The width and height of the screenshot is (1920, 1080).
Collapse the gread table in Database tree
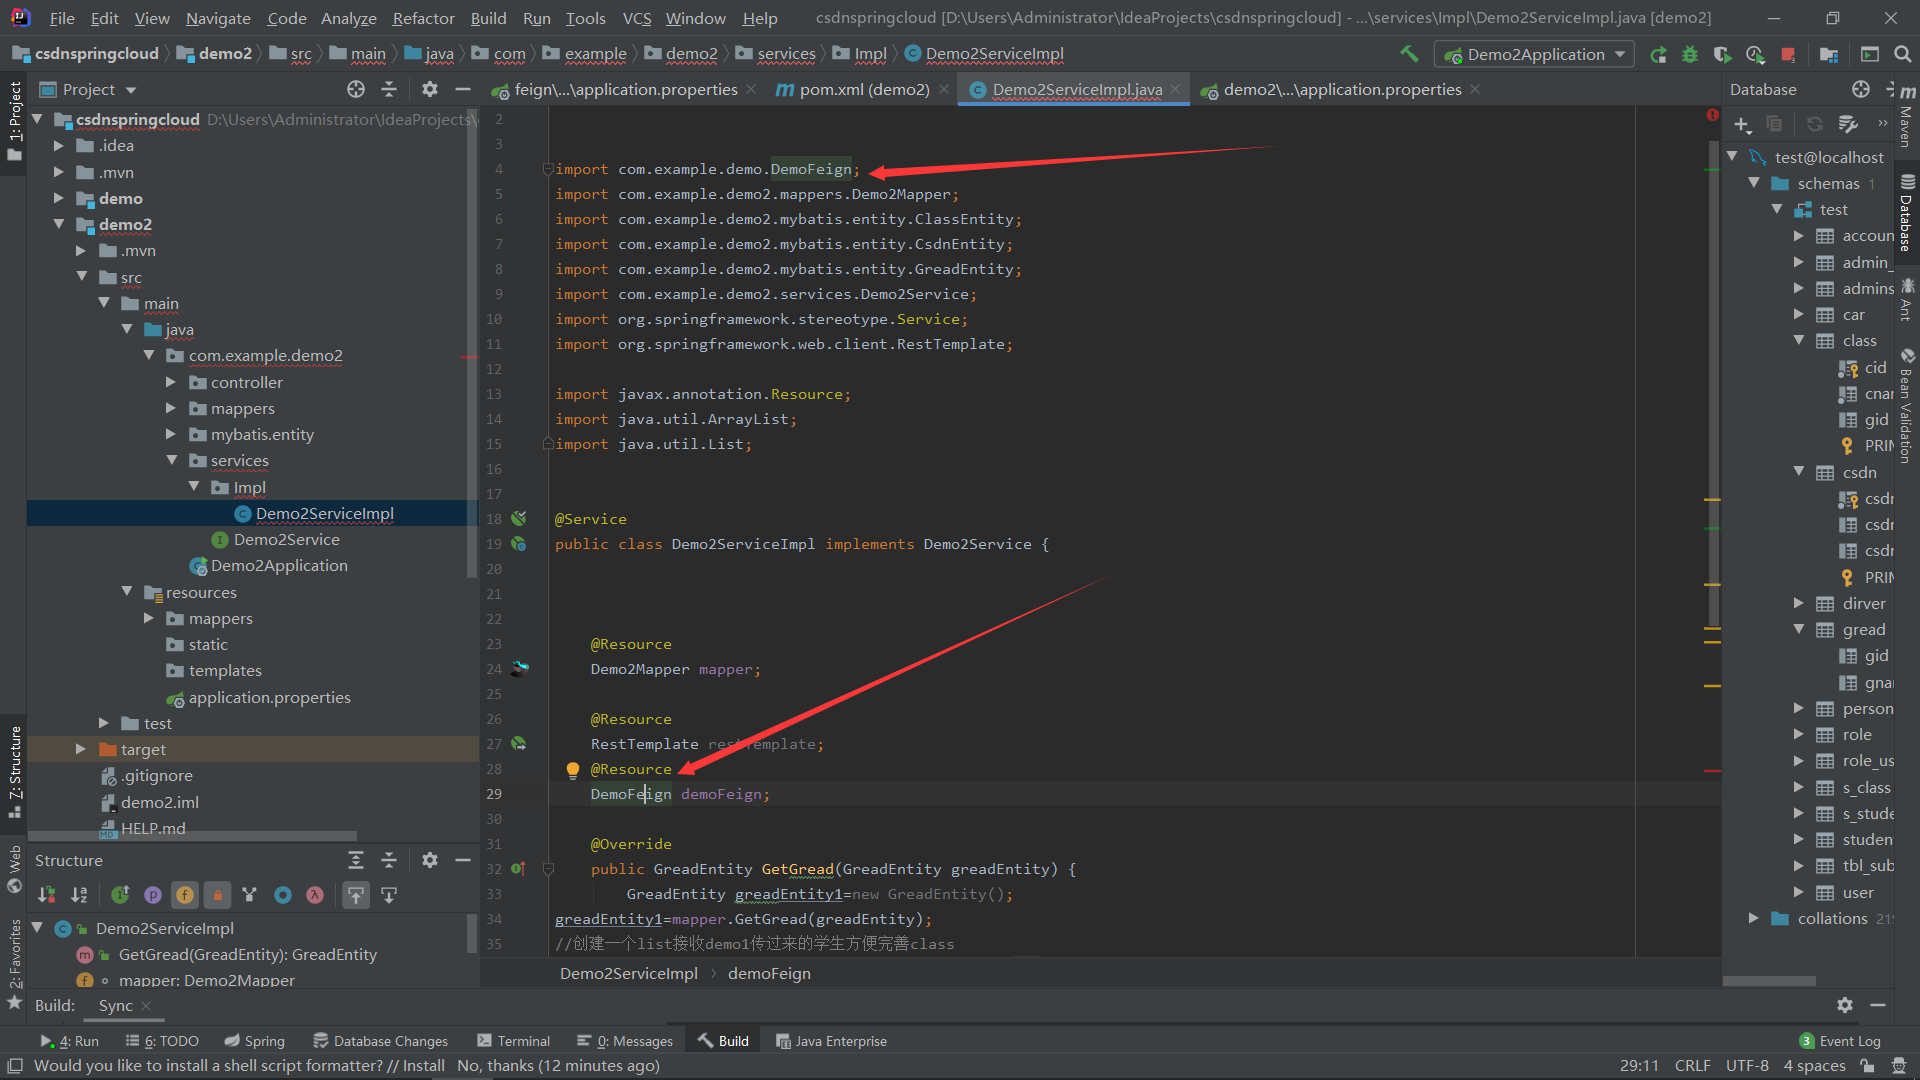[x=1798, y=629]
